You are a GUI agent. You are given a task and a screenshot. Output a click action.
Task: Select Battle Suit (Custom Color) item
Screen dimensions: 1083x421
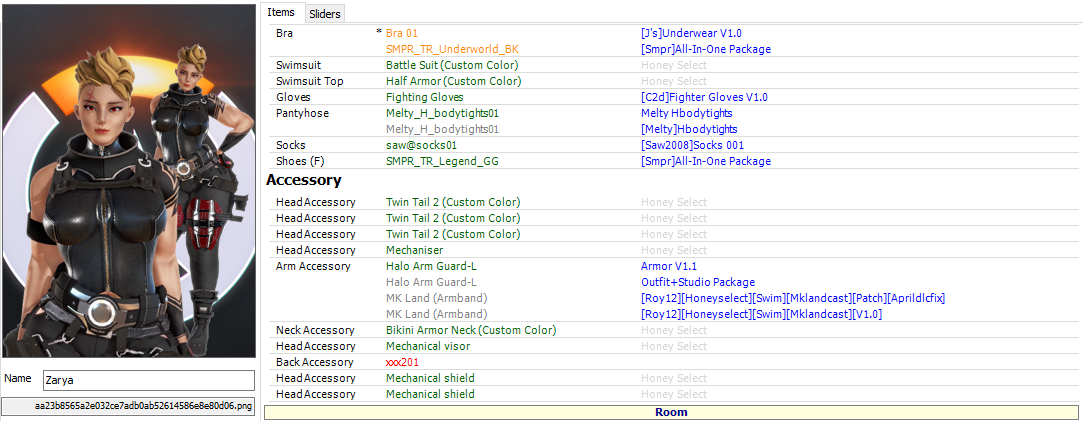coord(452,65)
